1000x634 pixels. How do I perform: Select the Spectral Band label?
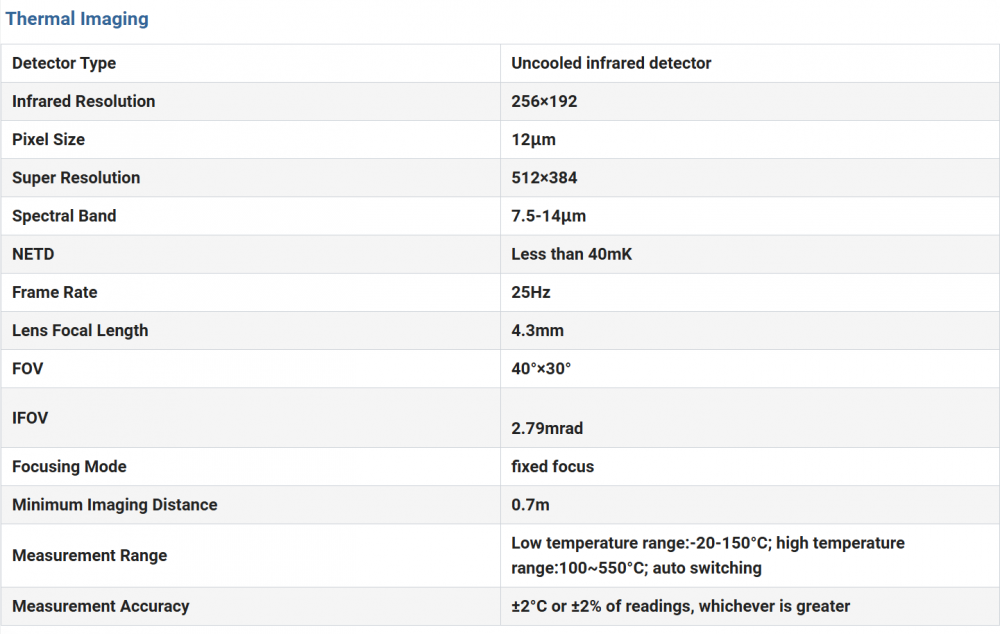pyautogui.click(x=64, y=216)
